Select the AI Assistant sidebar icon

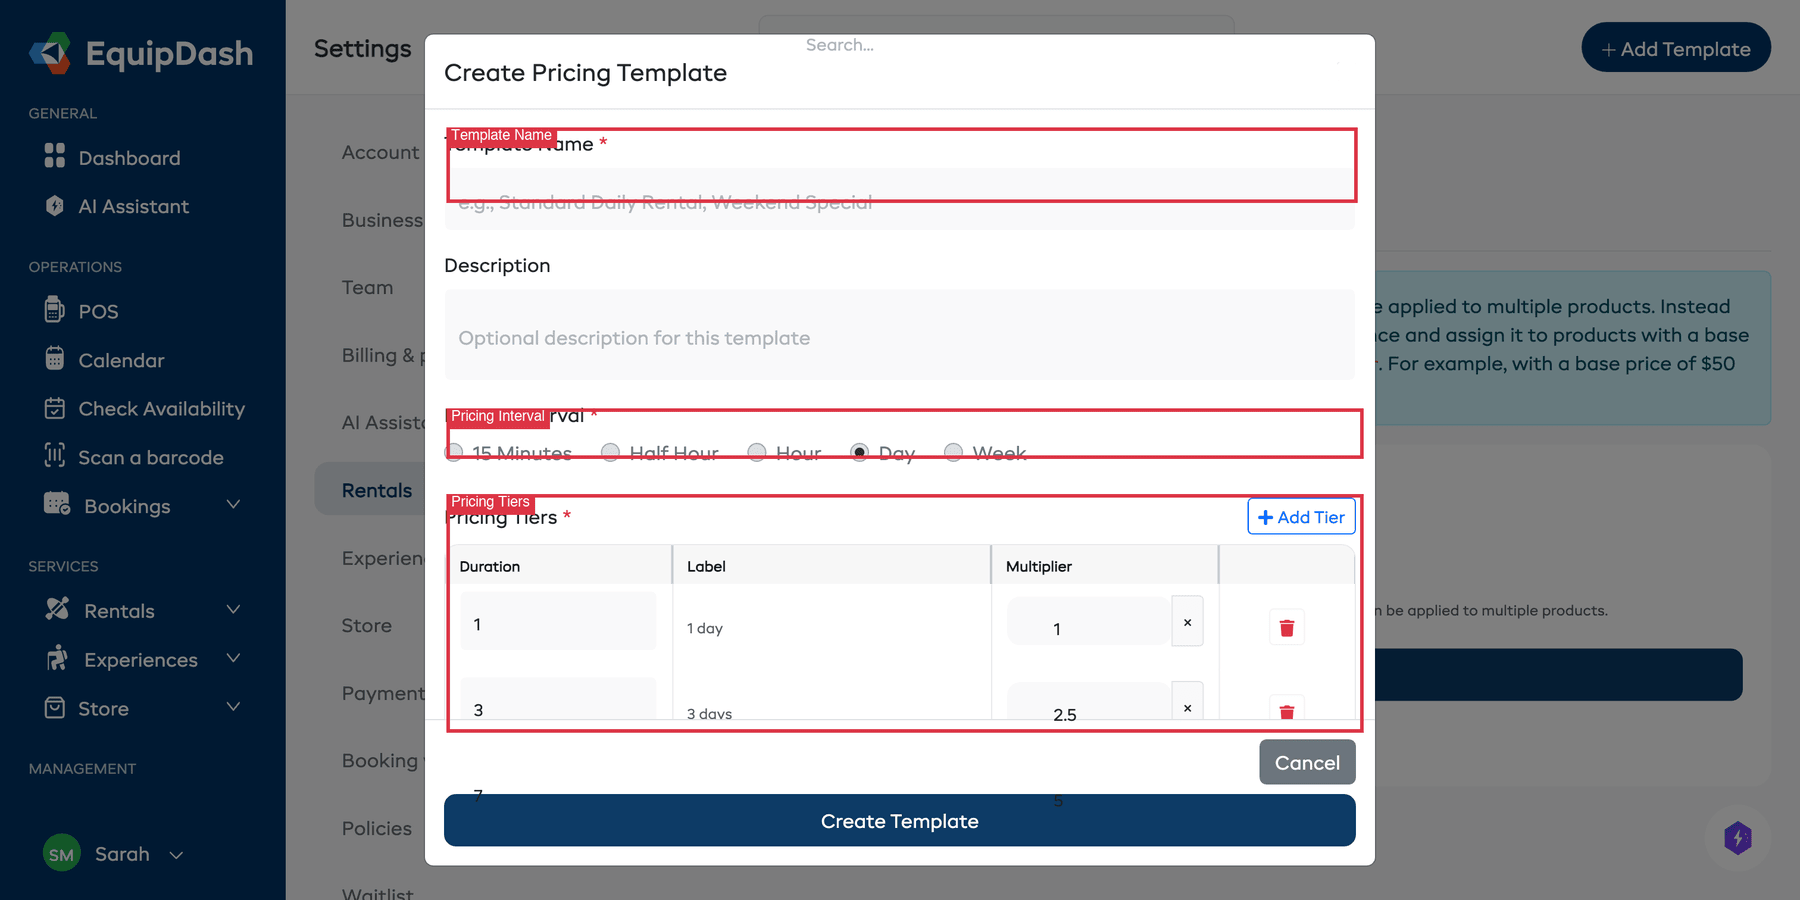point(55,206)
